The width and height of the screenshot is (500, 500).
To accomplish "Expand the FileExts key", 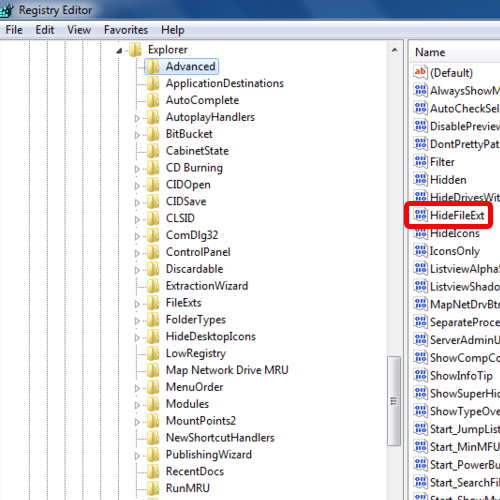I will [137, 304].
